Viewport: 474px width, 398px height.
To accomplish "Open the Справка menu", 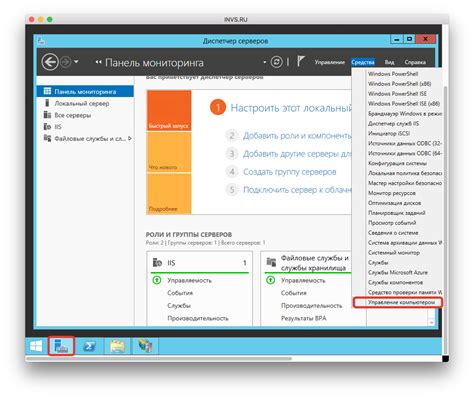I will tap(415, 62).
